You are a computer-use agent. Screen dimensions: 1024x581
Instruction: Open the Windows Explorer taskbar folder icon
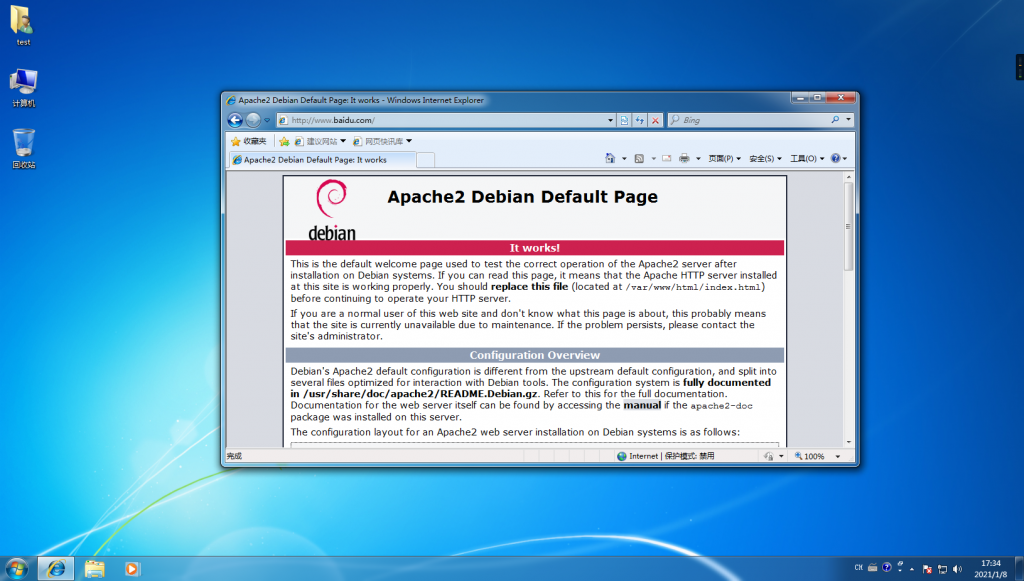click(x=95, y=569)
